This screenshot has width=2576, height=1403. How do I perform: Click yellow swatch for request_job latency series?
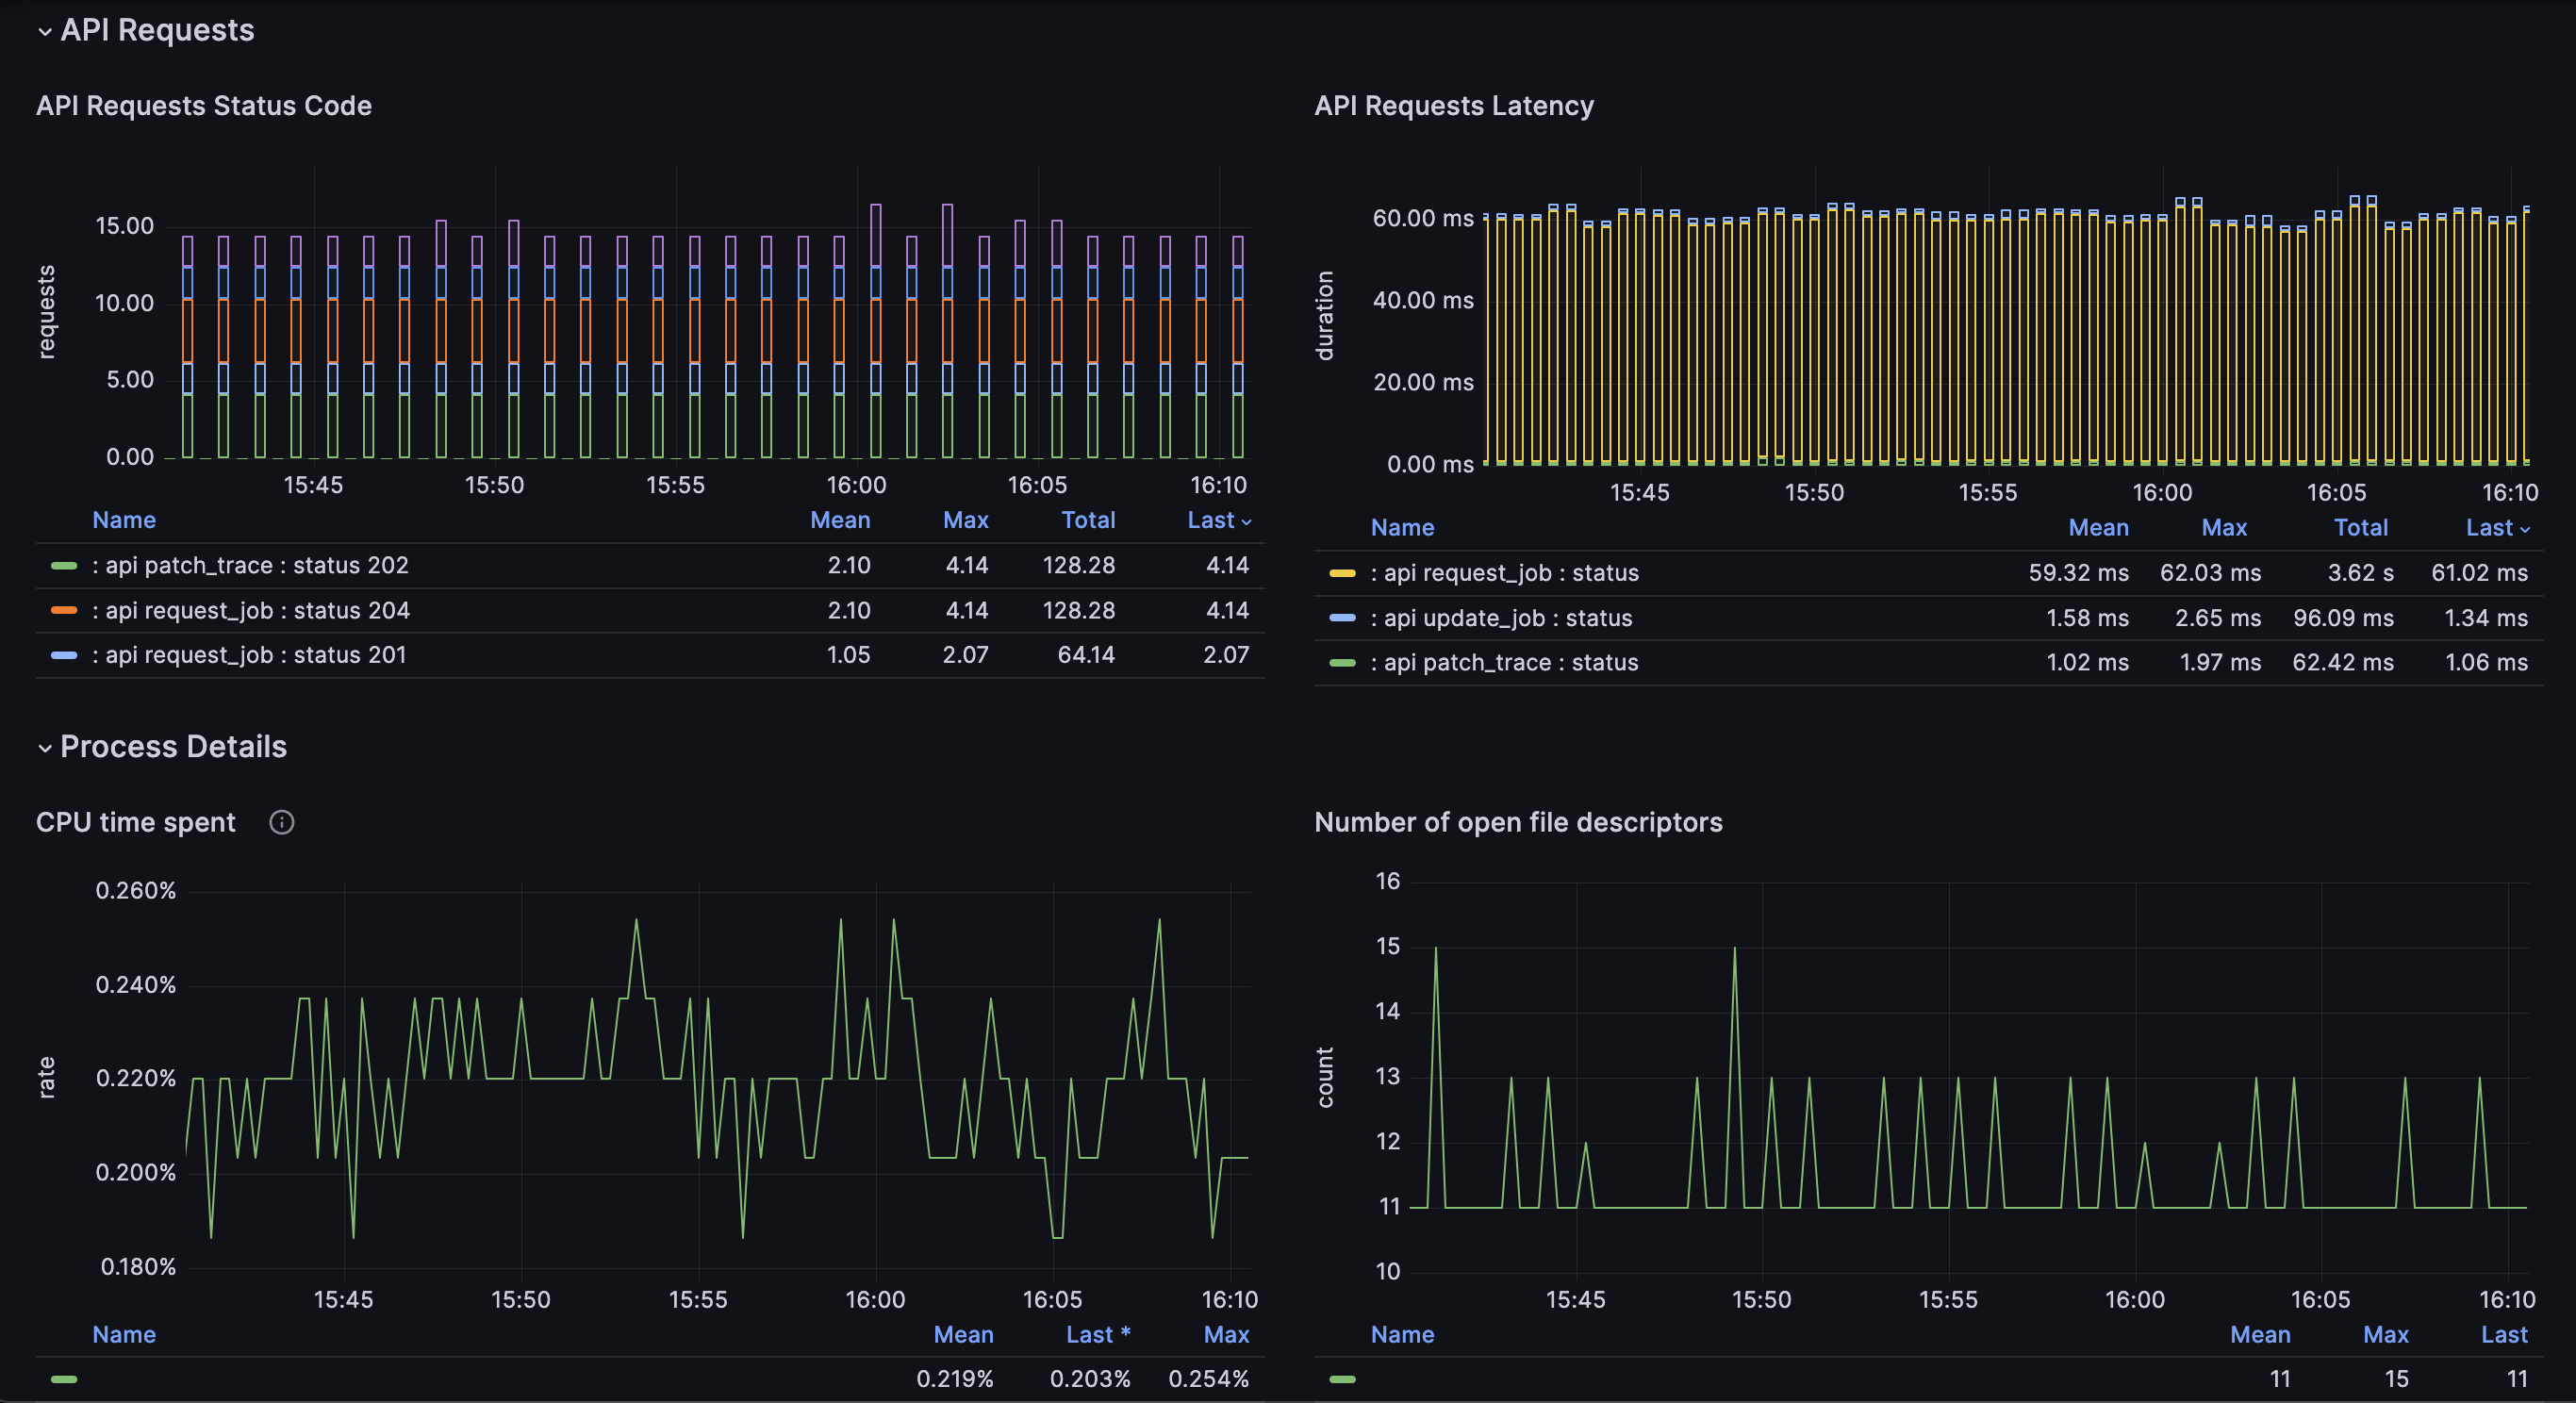pos(1342,574)
